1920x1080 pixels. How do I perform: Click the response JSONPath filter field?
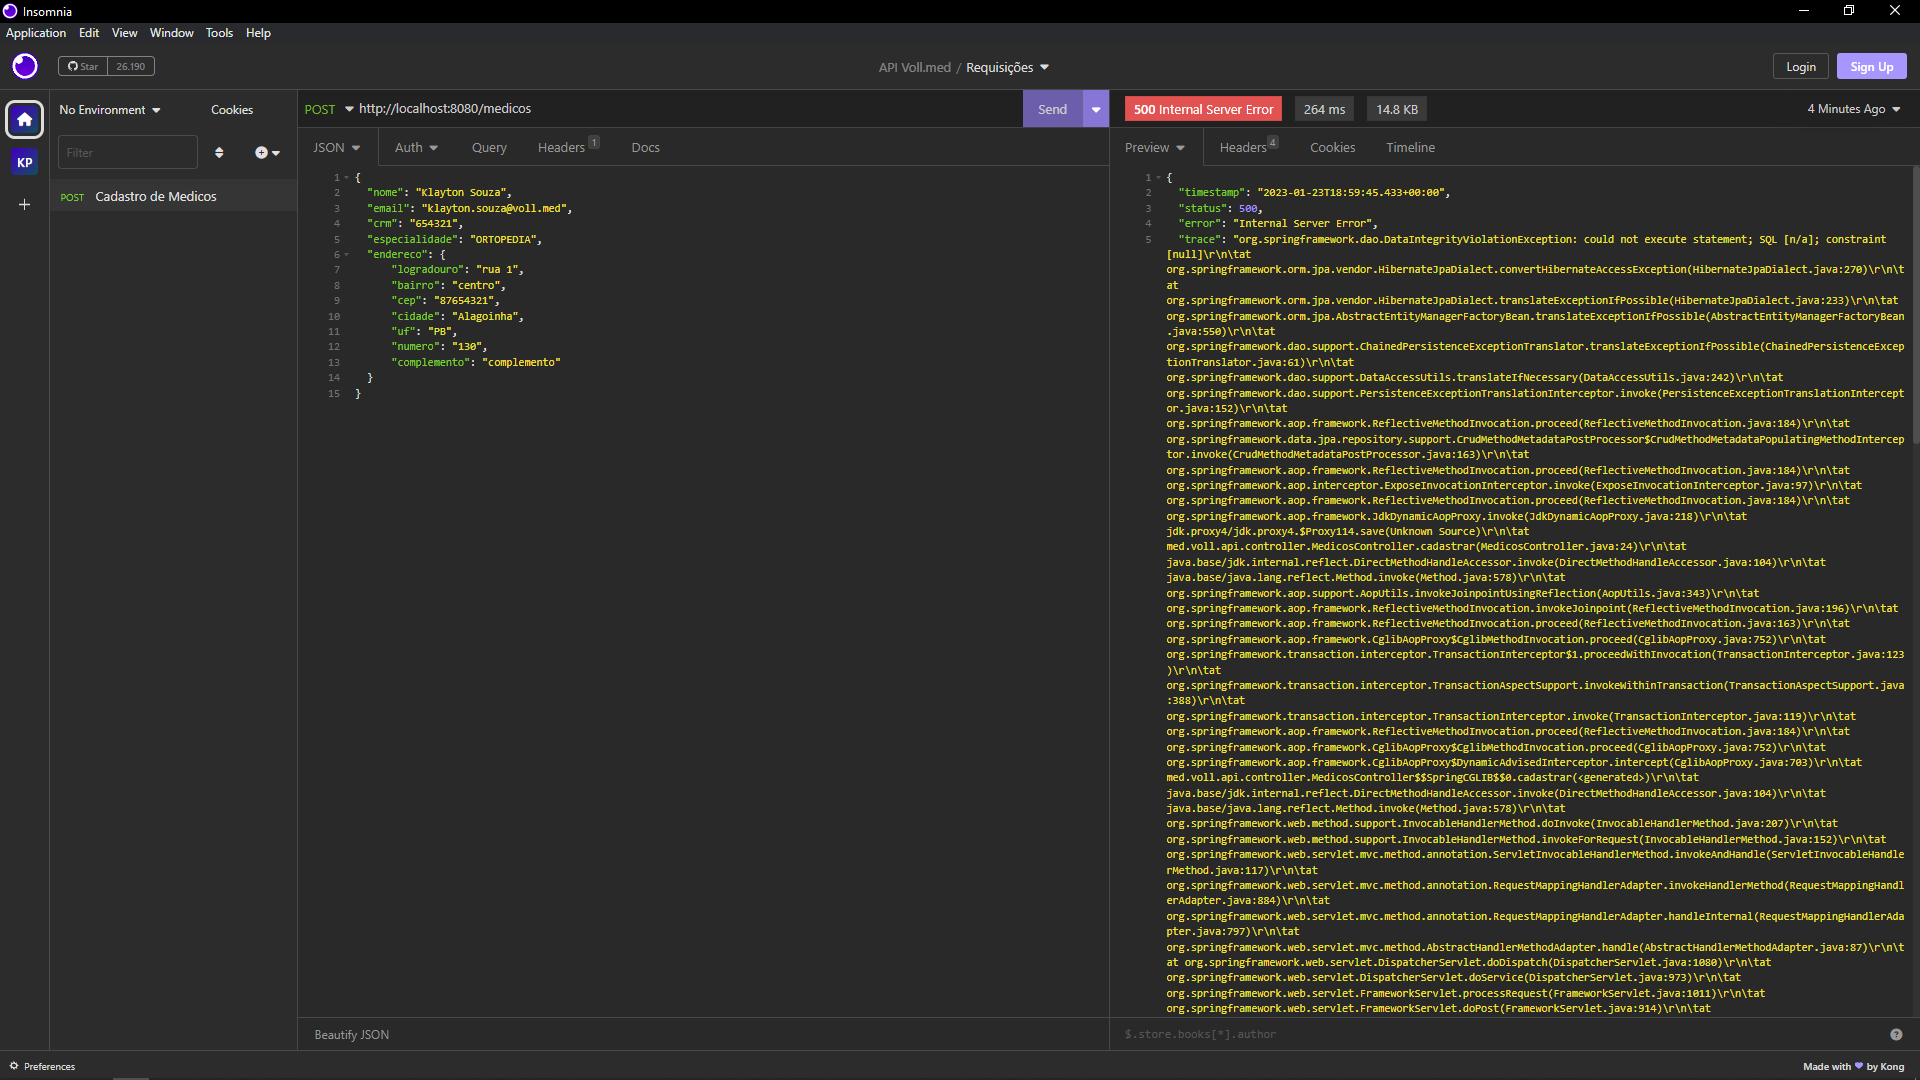[1500, 1034]
